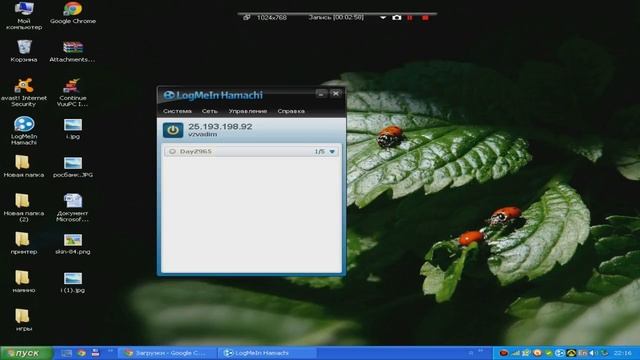The image size is (640, 360).
Task: Select the i (1).jpg image file
Action: [73, 282]
